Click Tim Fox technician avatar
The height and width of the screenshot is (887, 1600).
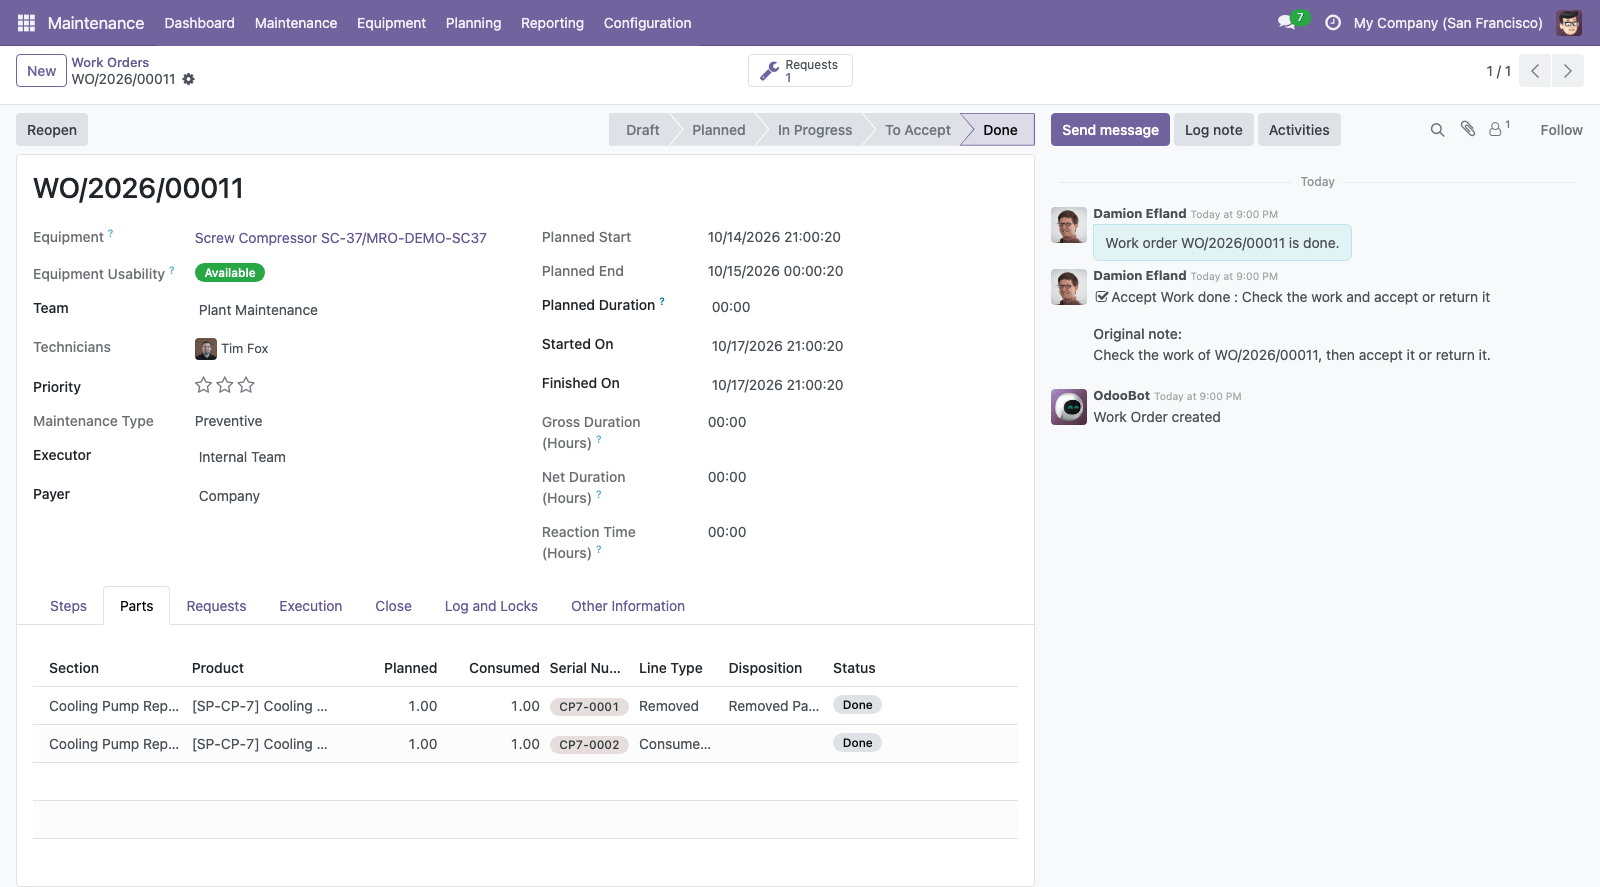(x=206, y=349)
